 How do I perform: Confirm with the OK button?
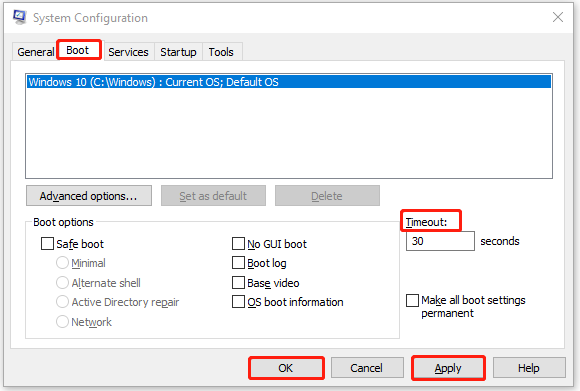pyautogui.click(x=286, y=368)
